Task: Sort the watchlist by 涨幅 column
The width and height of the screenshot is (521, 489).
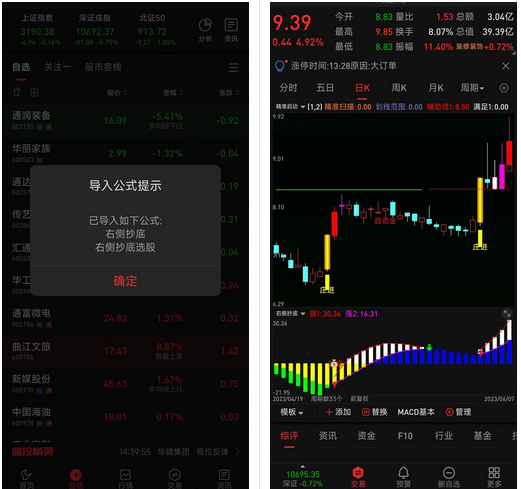Action: [173, 93]
